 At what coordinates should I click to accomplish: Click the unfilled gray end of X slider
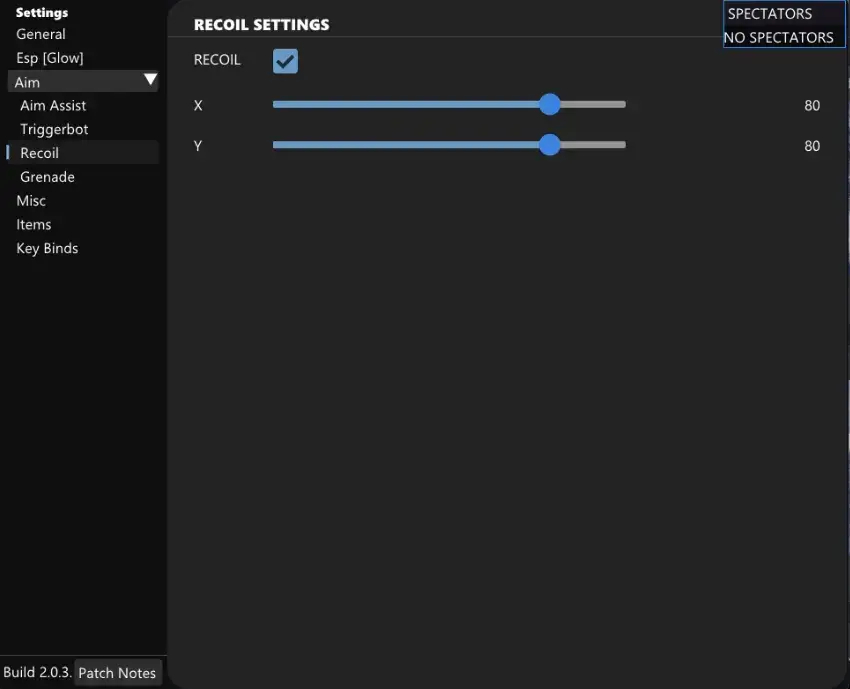595,105
